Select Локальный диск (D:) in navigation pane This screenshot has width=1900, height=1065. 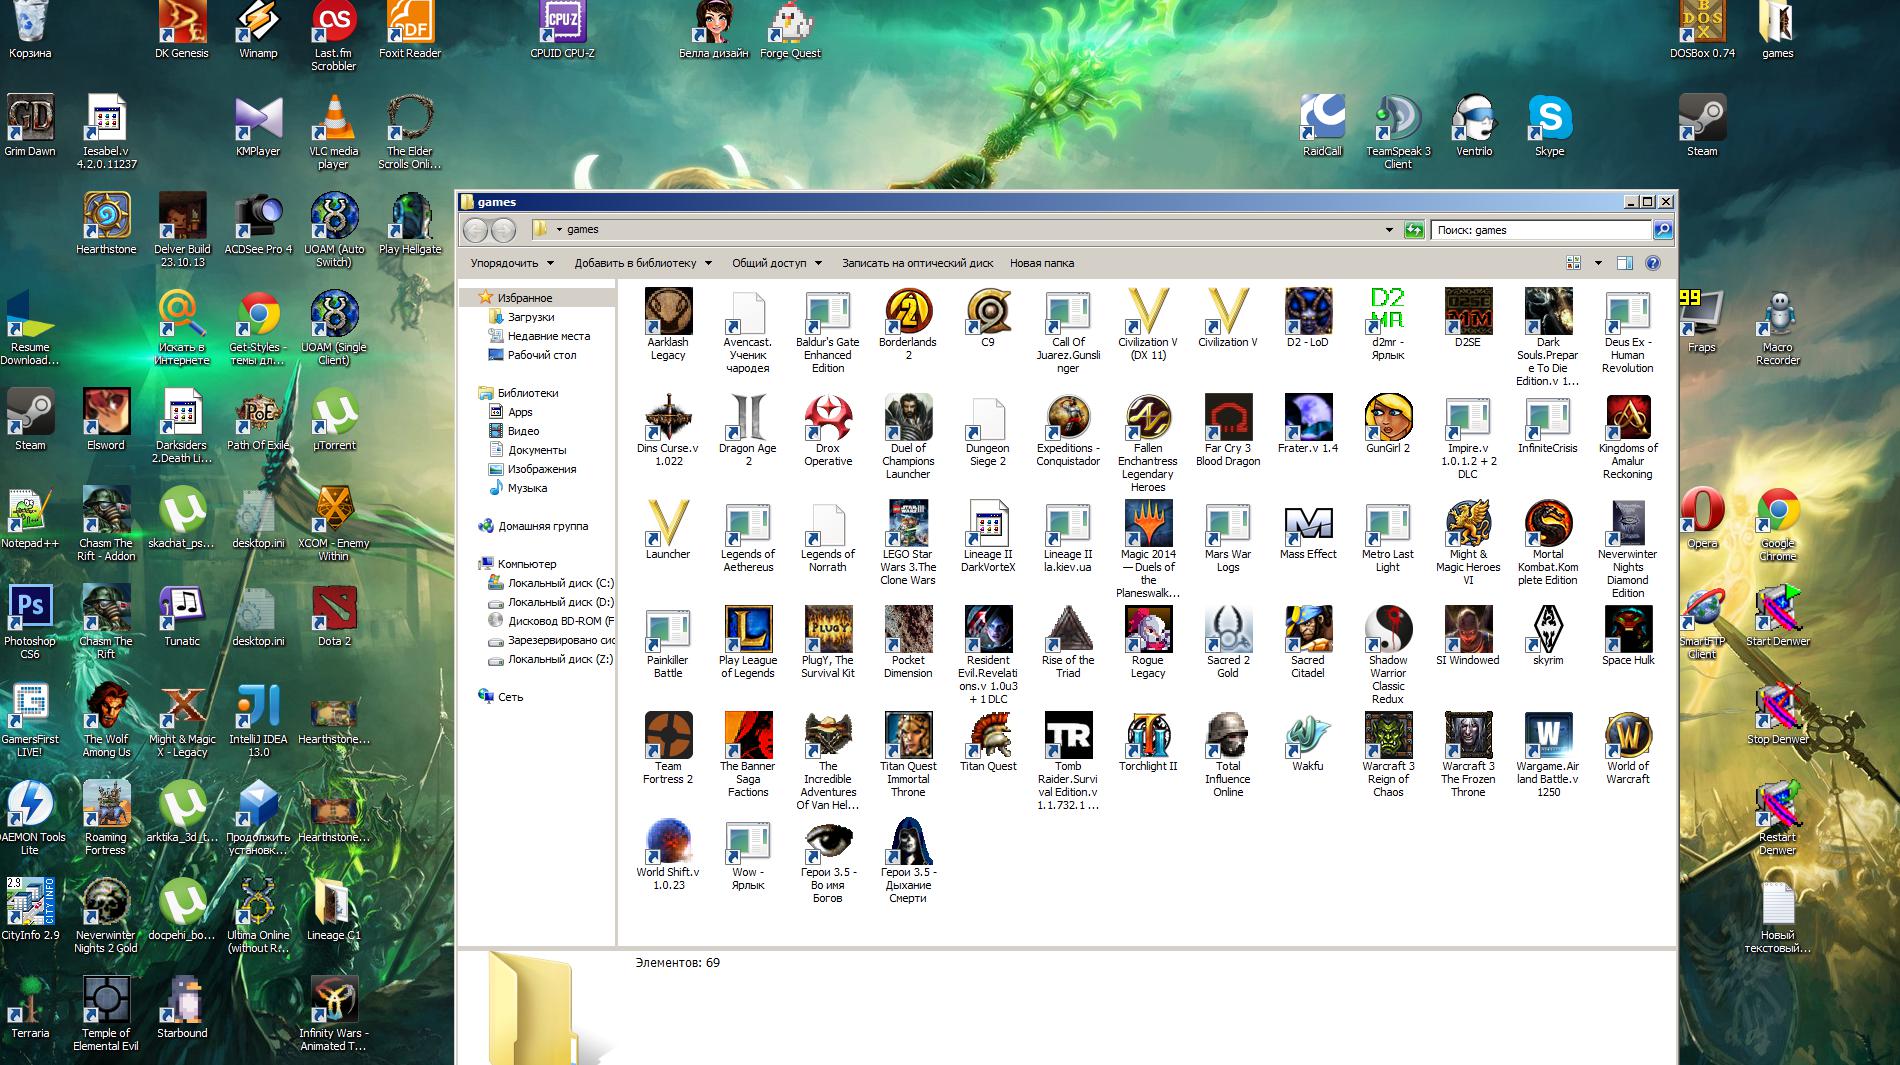560,602
